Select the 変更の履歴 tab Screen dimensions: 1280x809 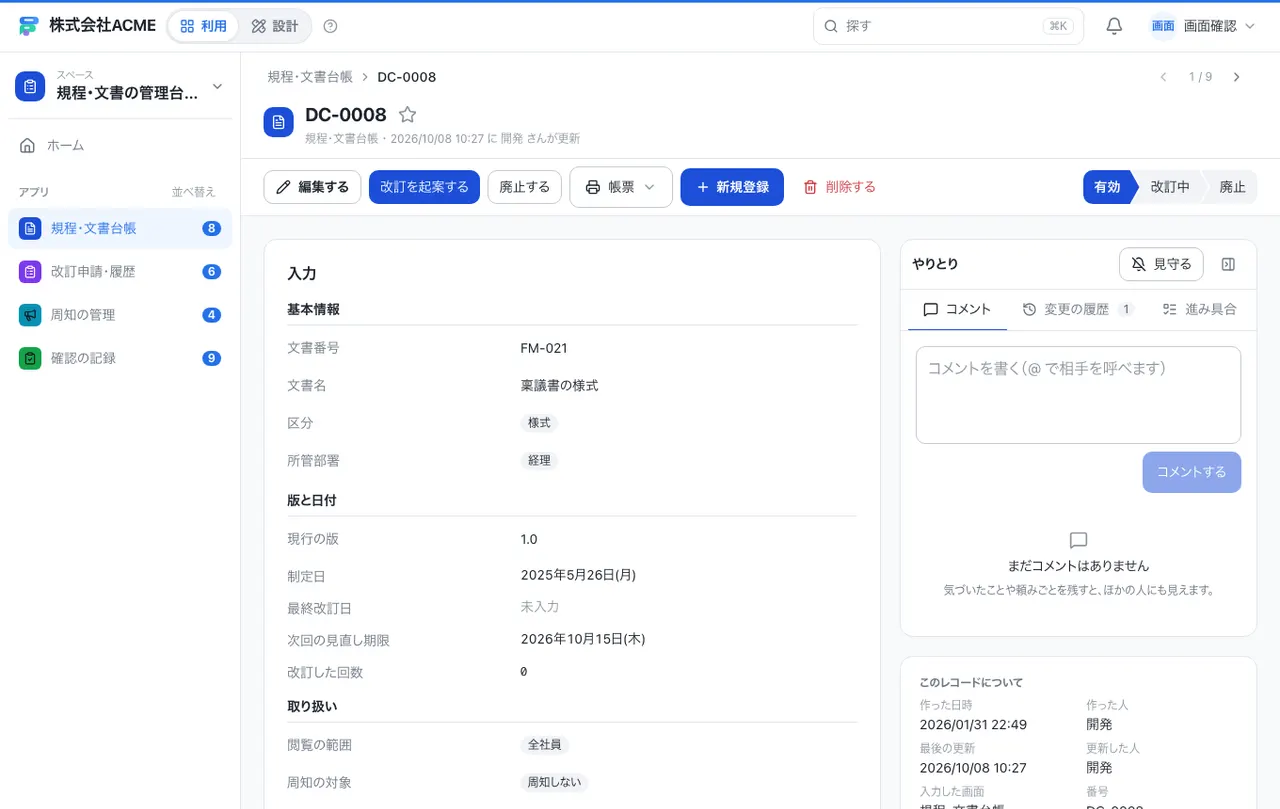[1078, 309]
